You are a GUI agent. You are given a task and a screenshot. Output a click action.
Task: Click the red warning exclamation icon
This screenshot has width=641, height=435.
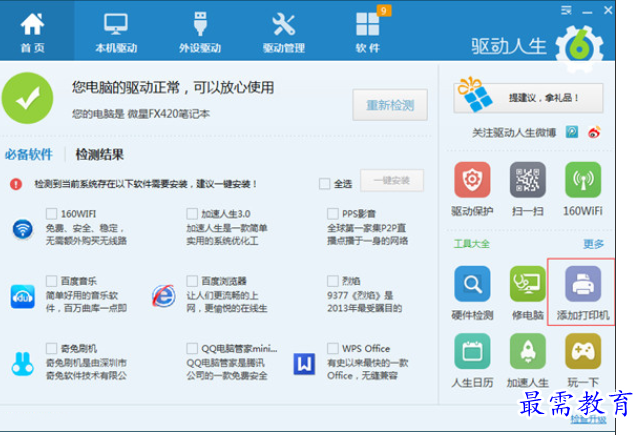coord(16,184)
